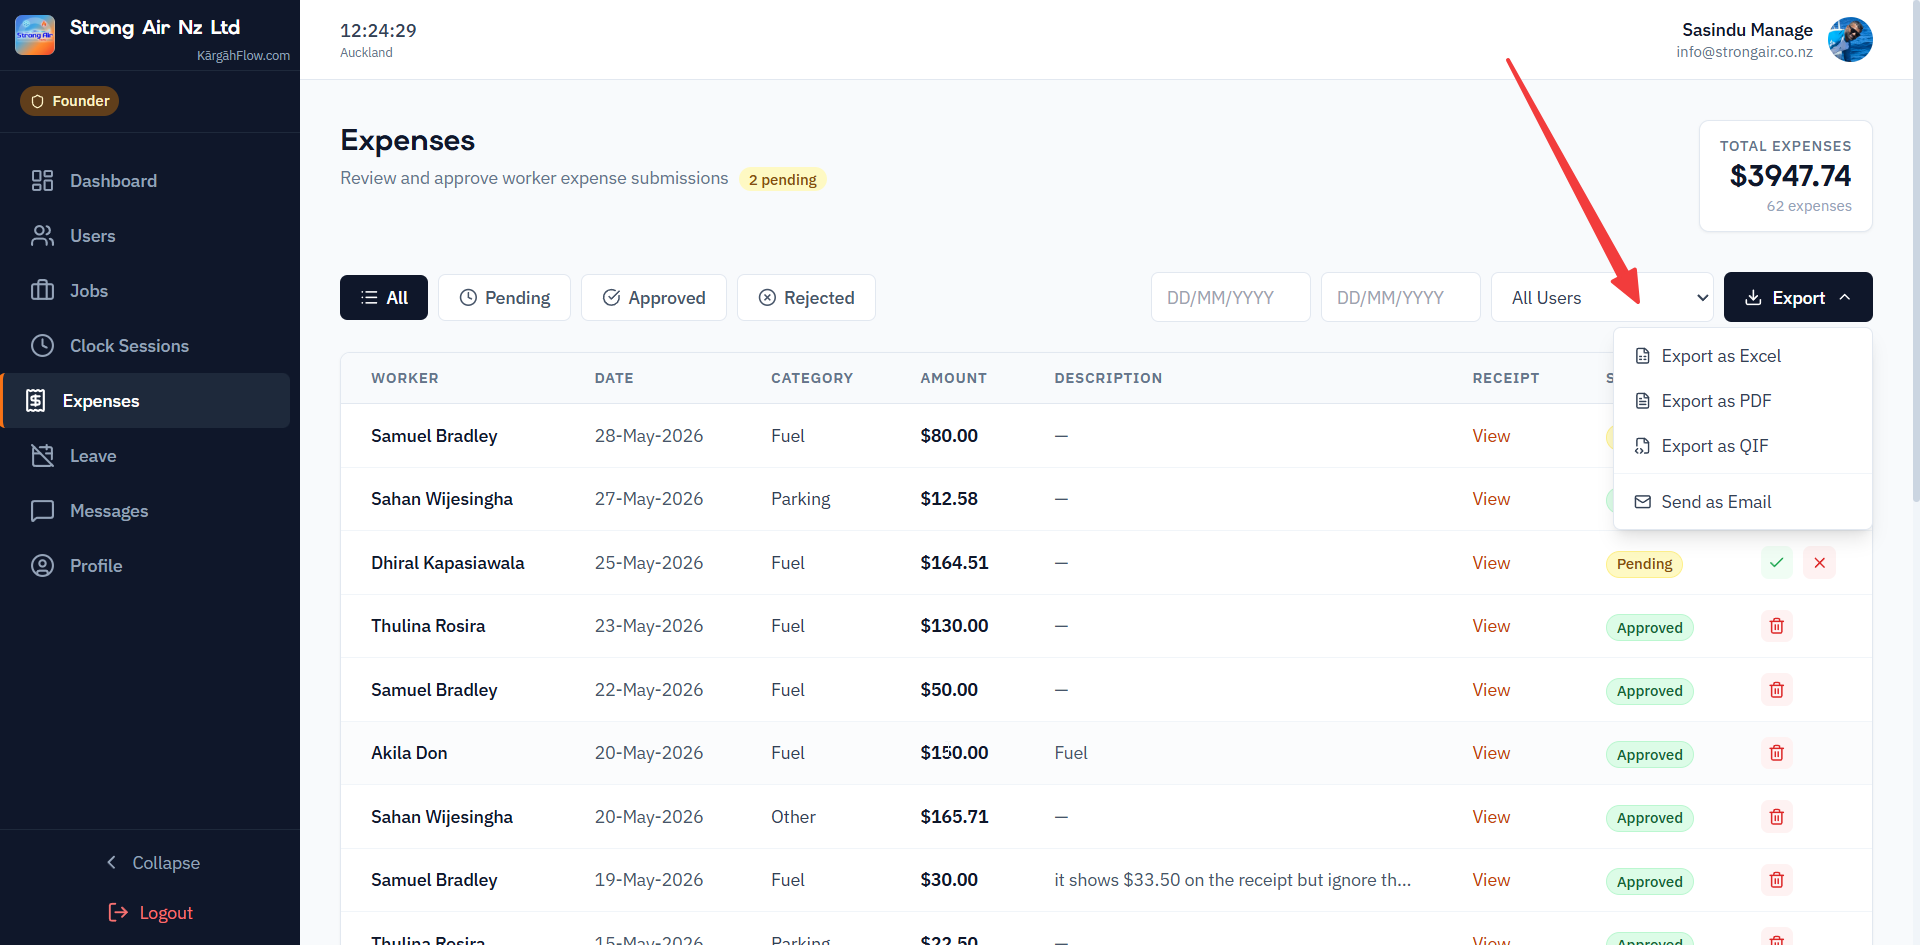Click the Strong Air company logo
This screenshot has height=945, width=1920.
click(35, 35)
